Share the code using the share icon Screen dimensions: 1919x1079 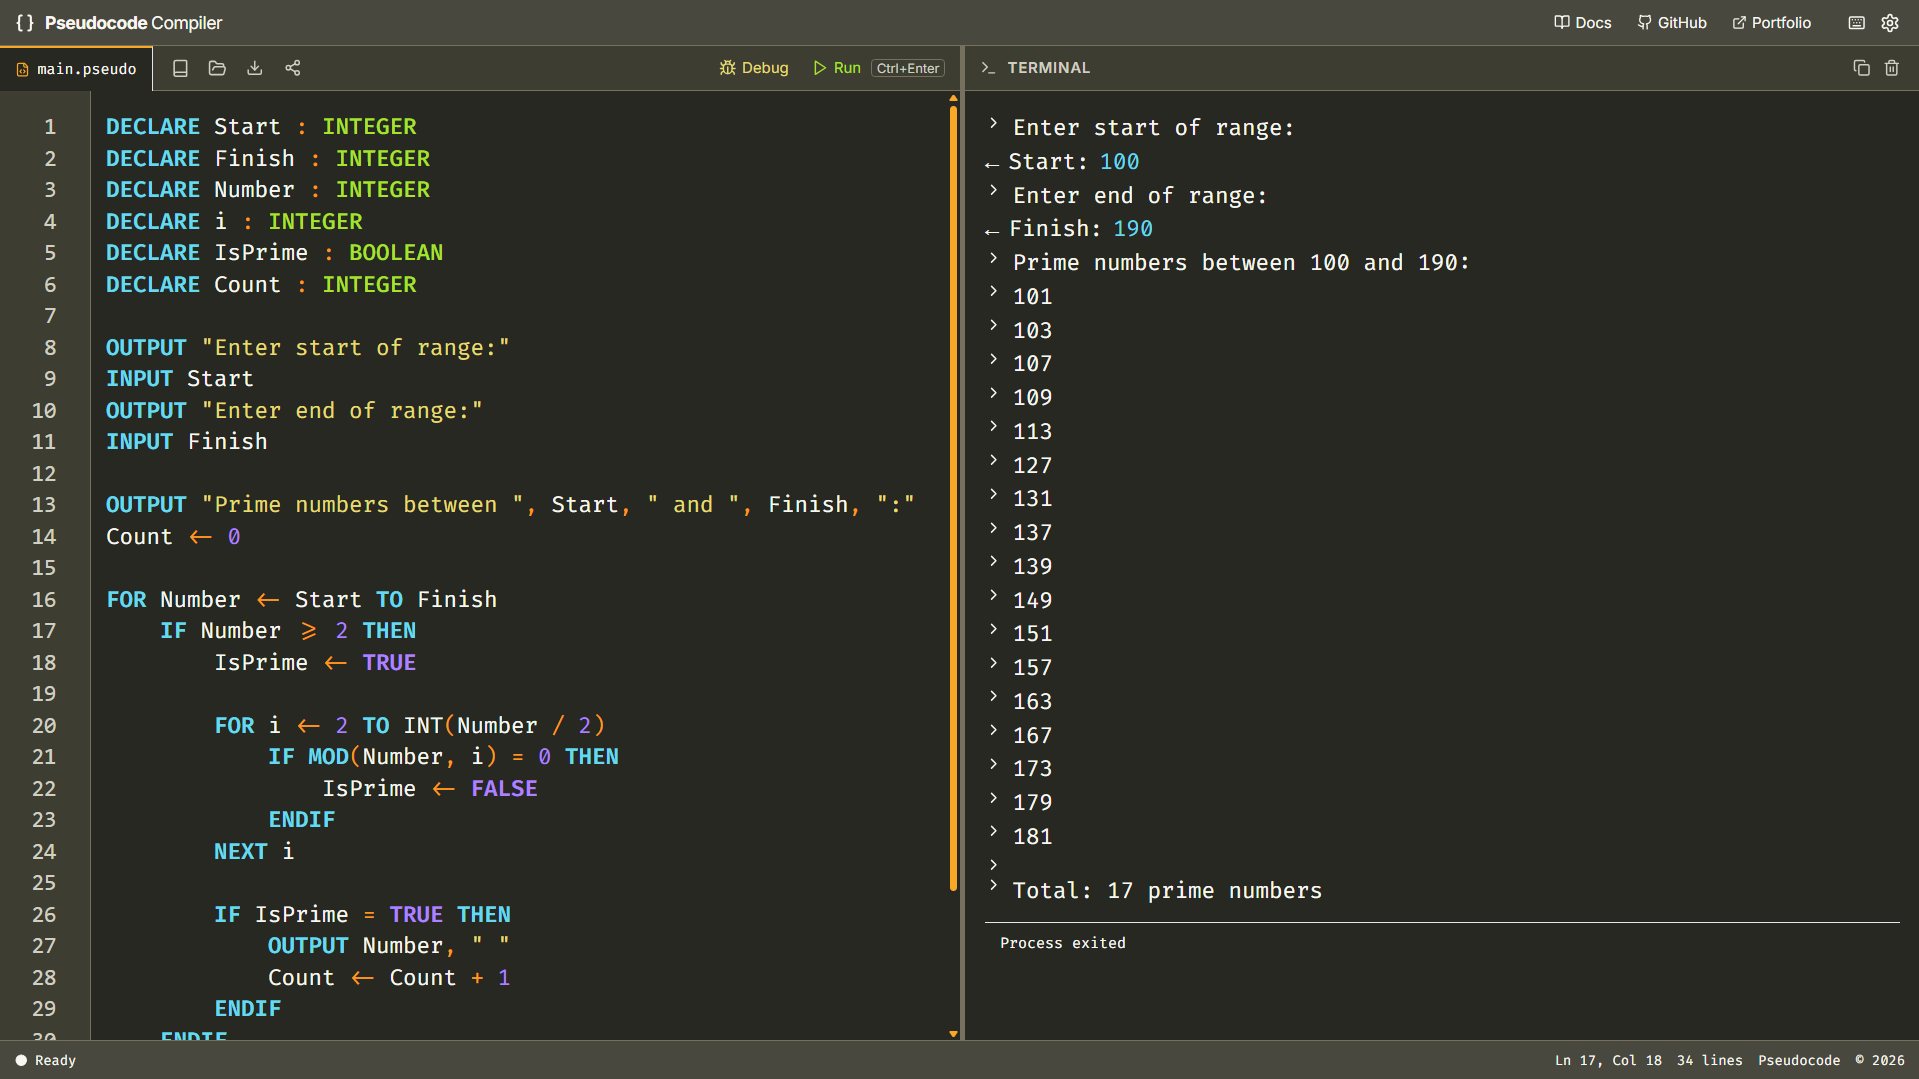pos(293,68)
